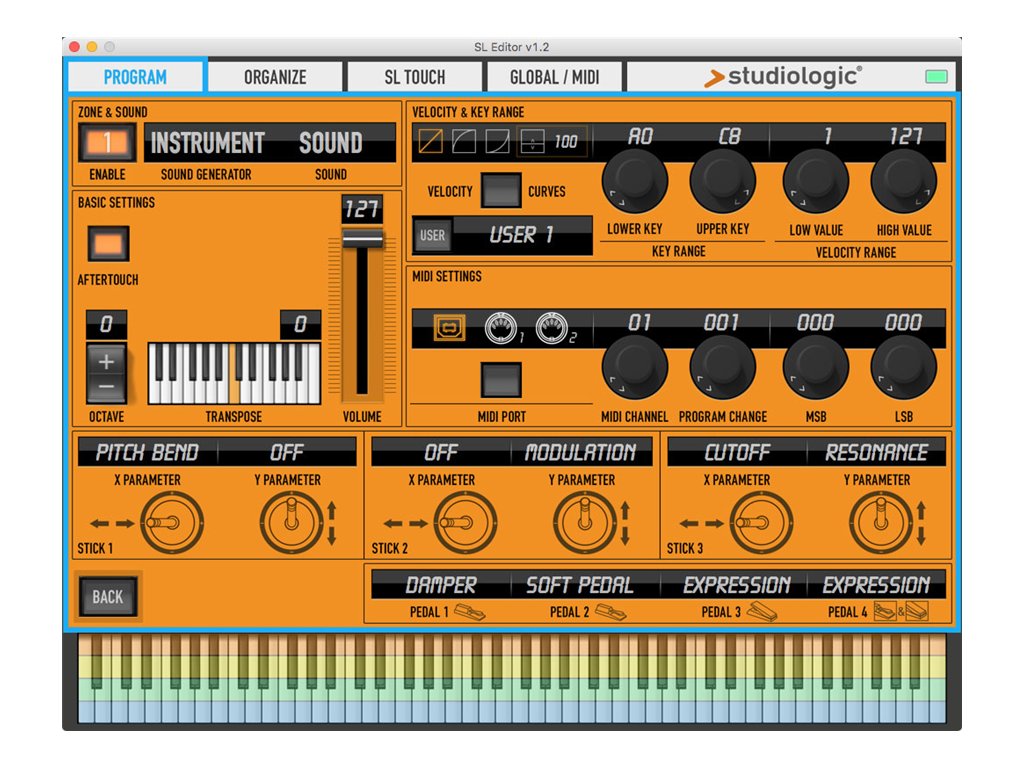
Task: Click the MIDI Channel knob
Action: (634, 366)
